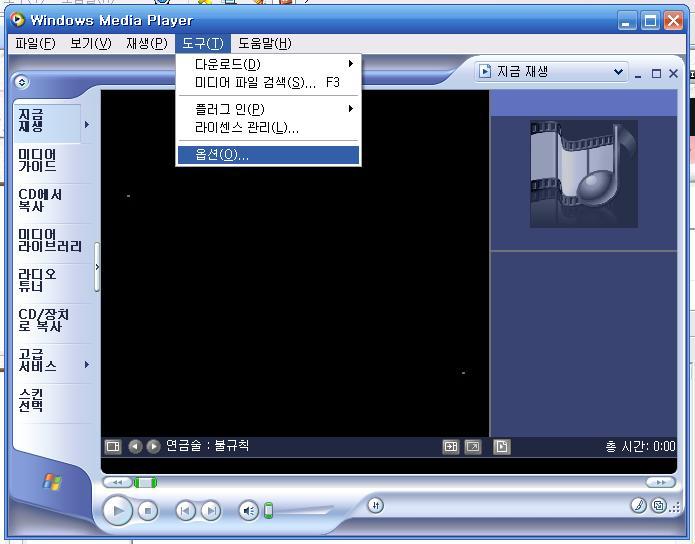
Task: Click the Play button
Action: (x=117, y=511)
